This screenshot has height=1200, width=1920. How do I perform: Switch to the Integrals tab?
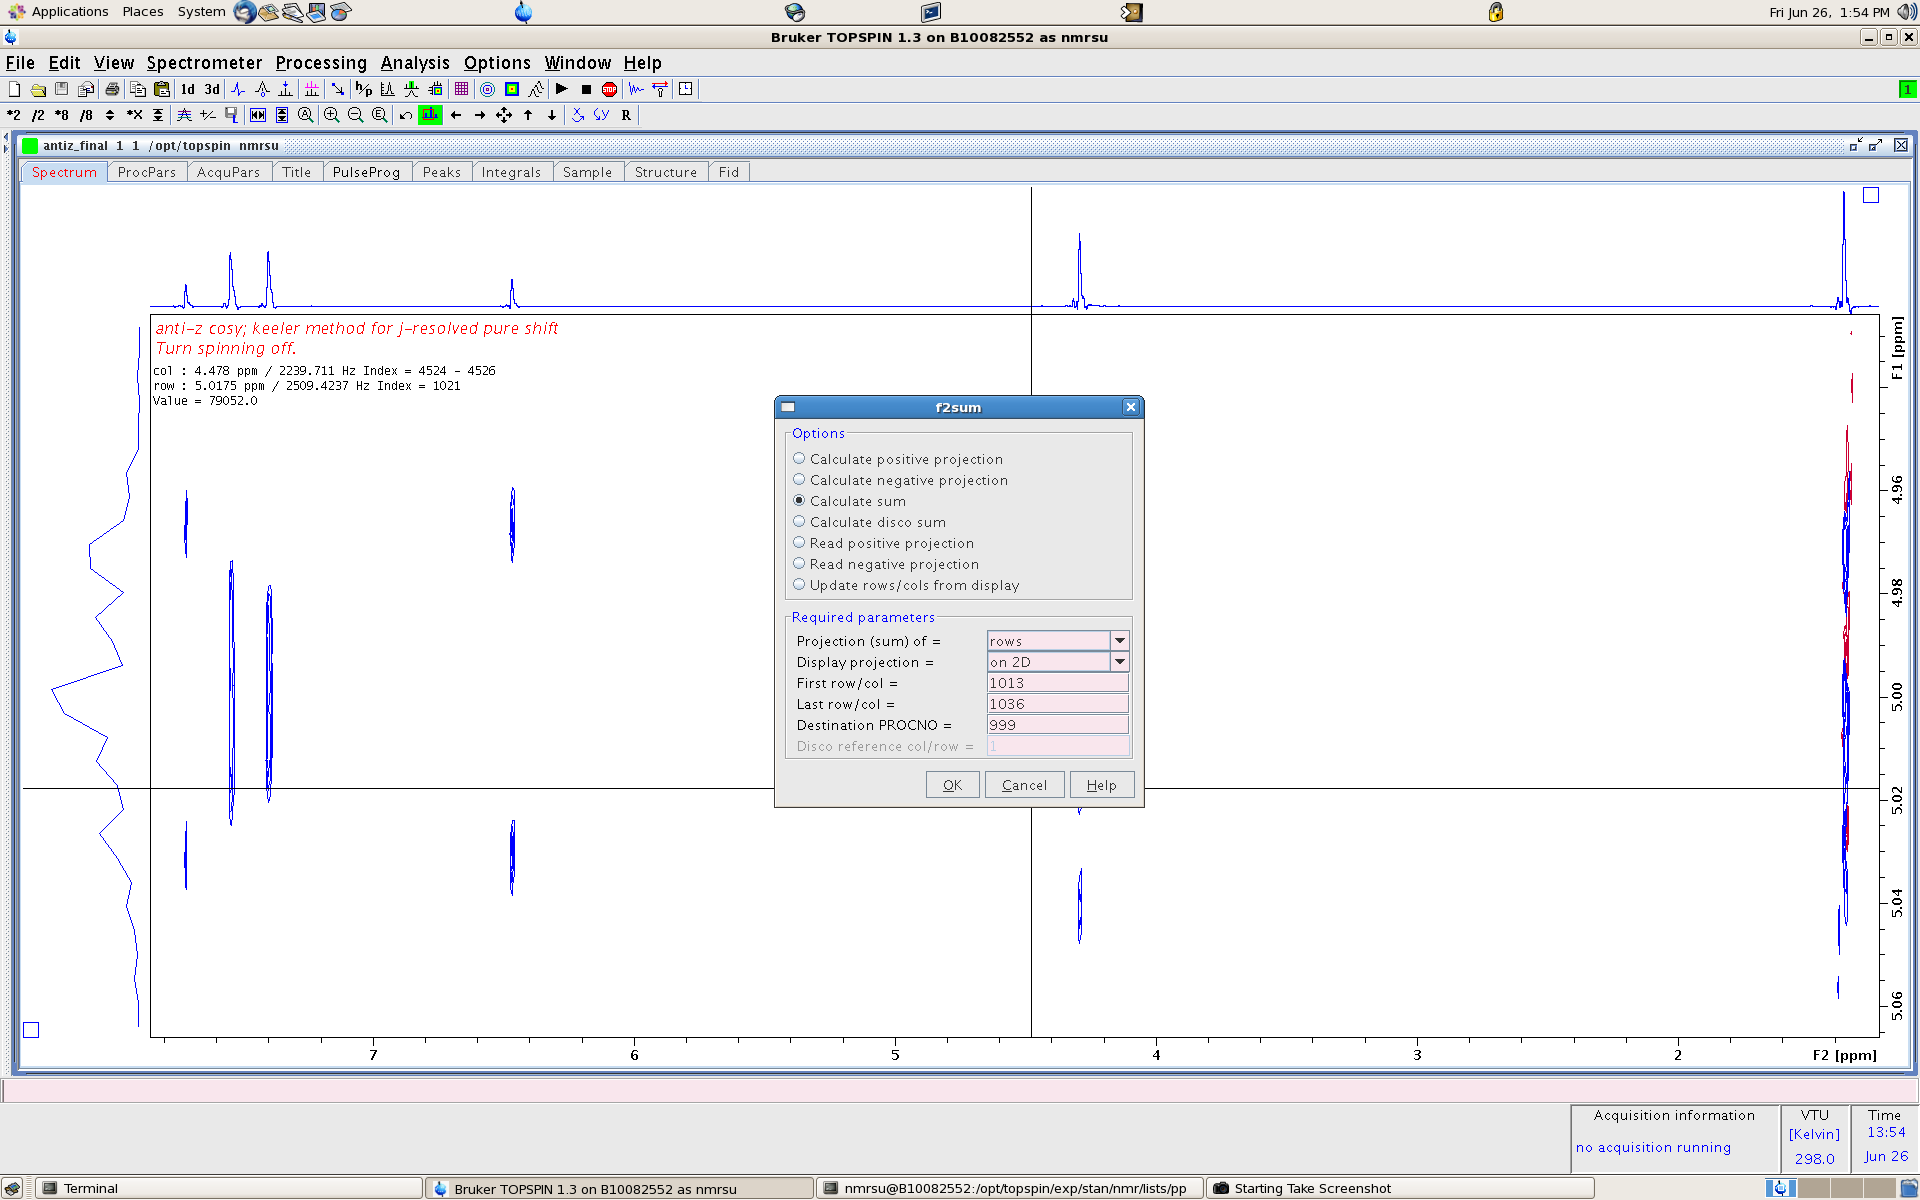click(x=511, y=172)
